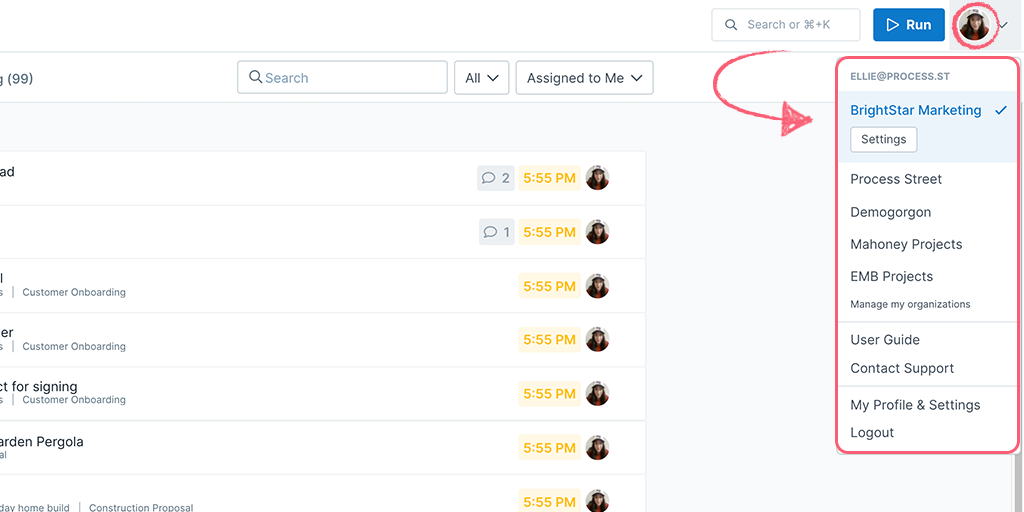
Task: Click the 'Construction Proposal' label
Action: point(141,507)
